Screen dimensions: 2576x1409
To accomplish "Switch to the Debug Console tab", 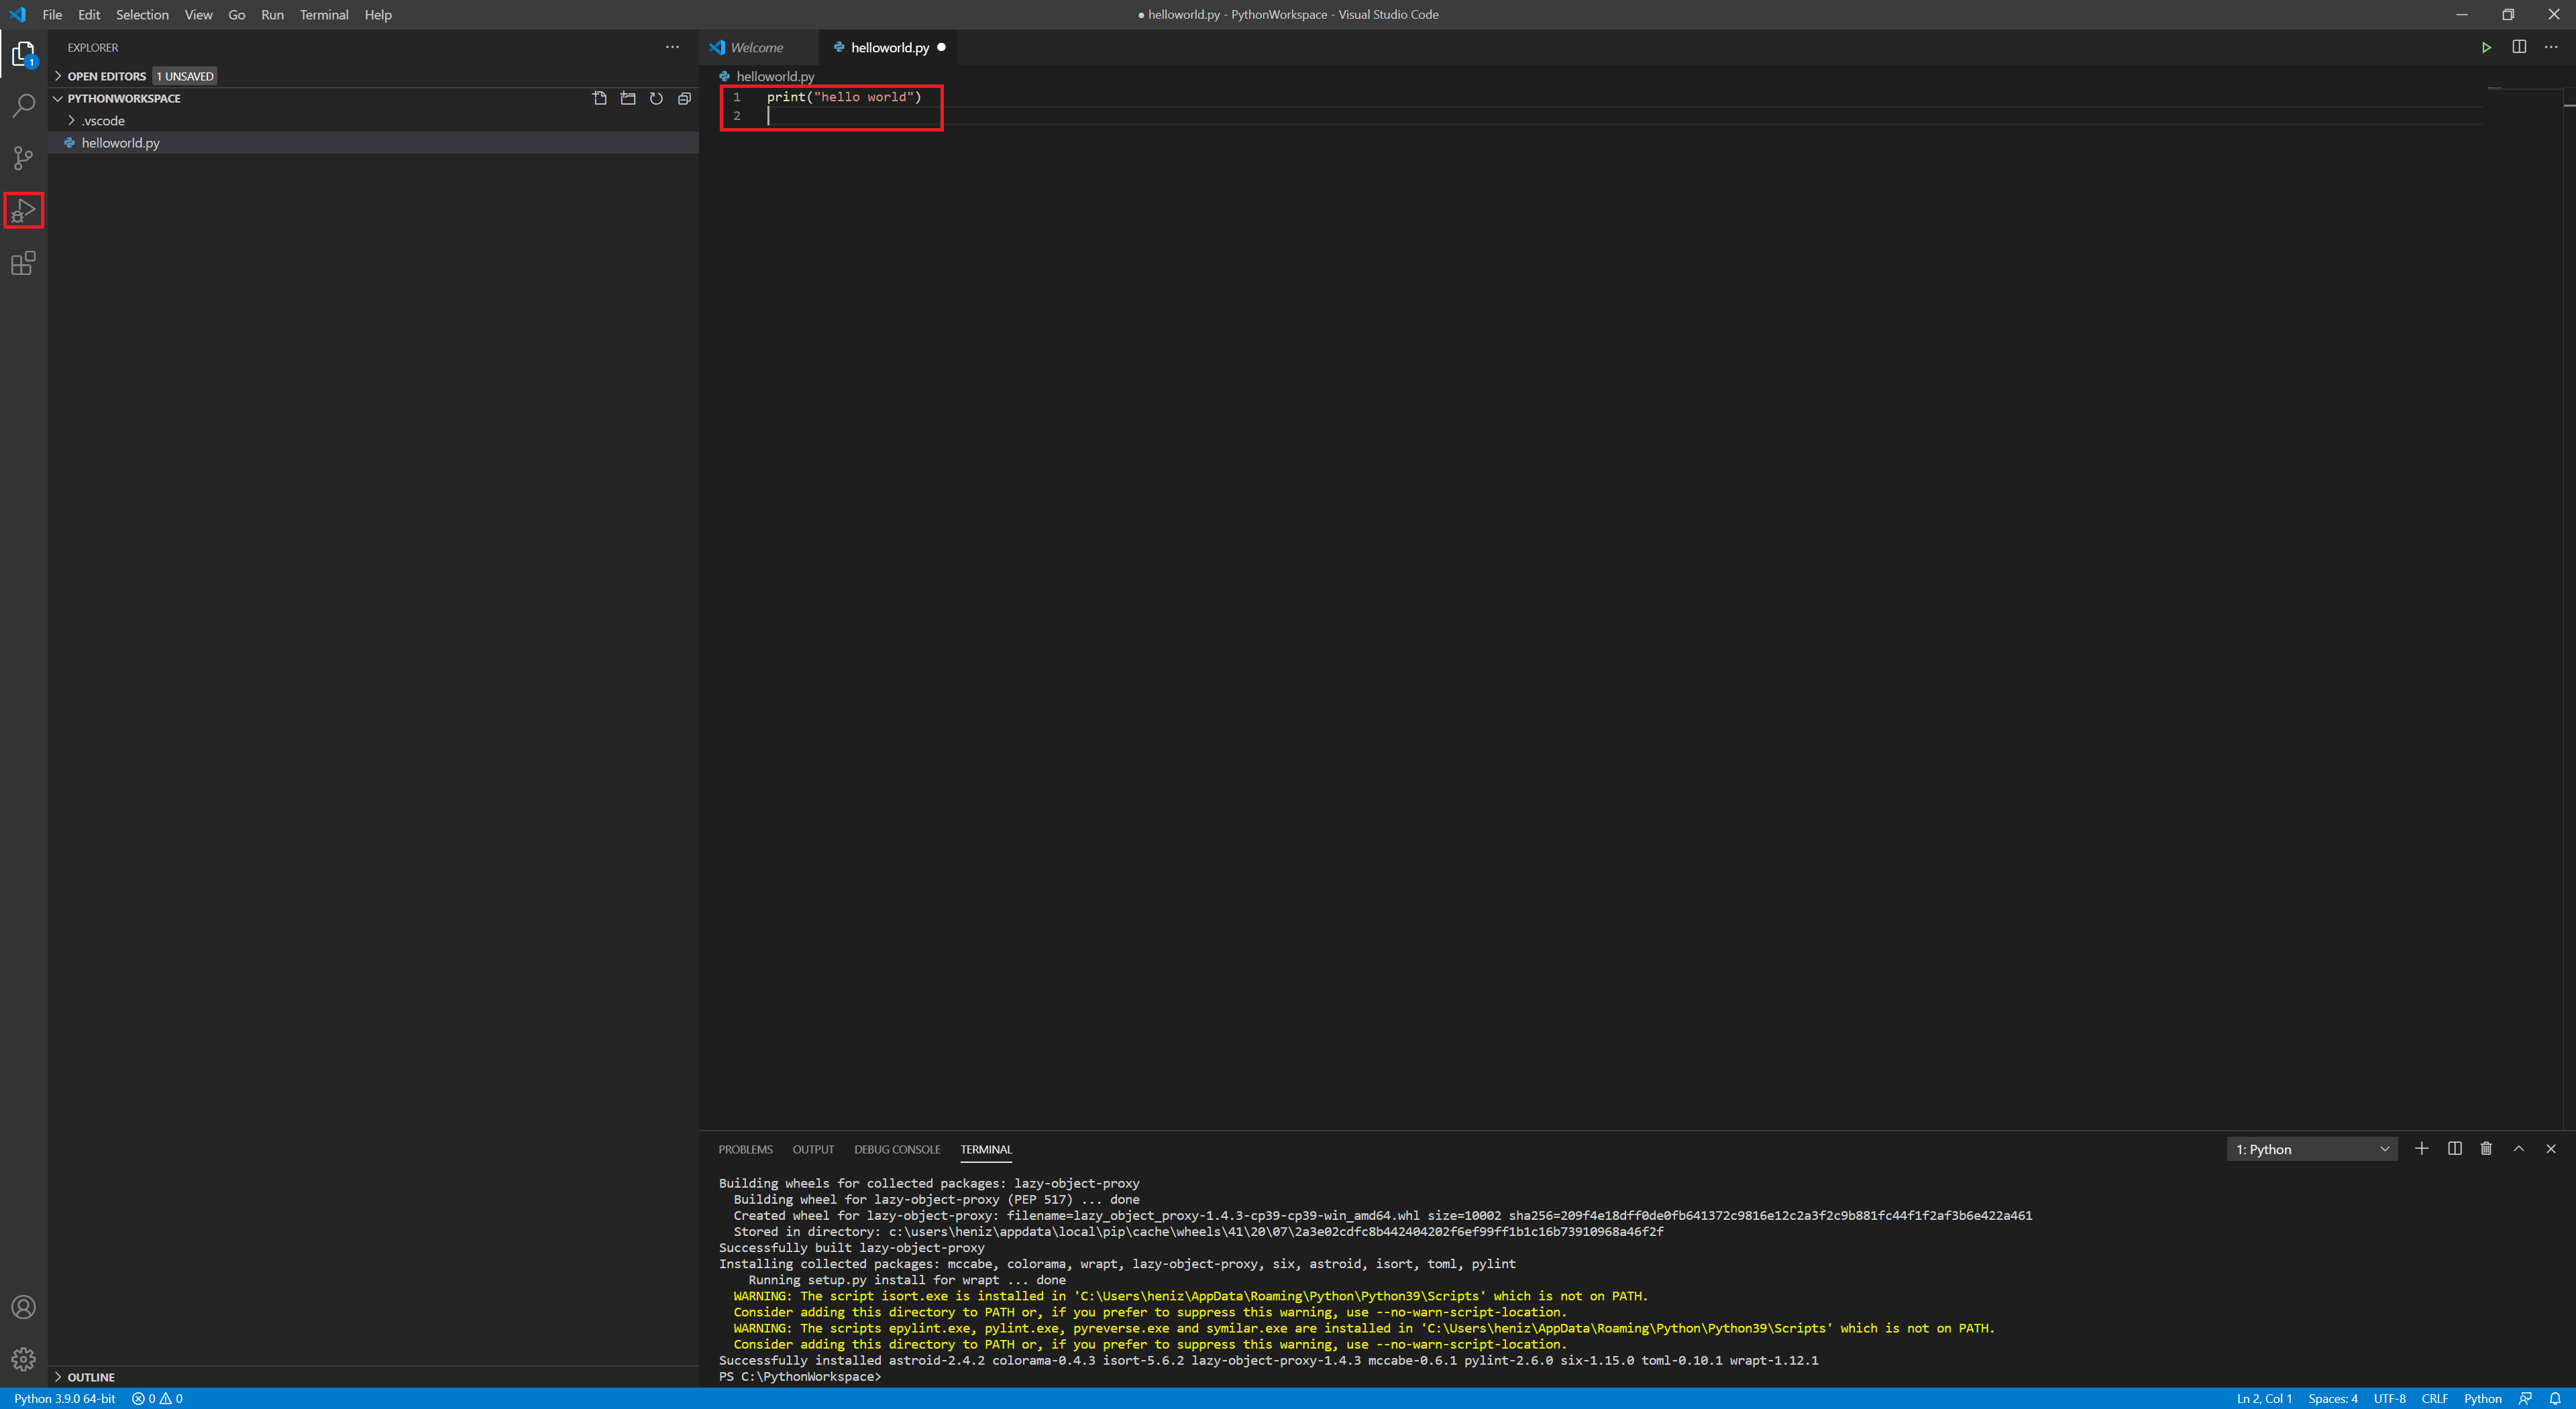I will pos(896,1149).
